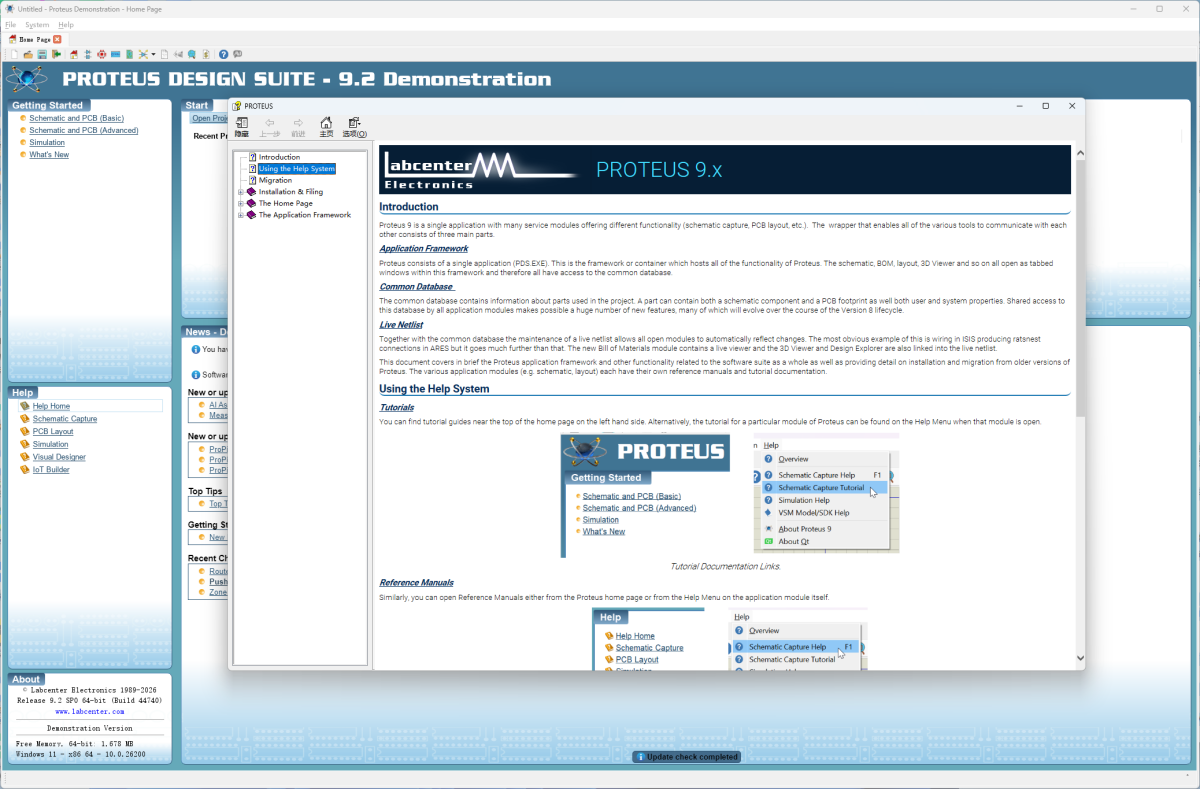Click the Home Page house toolbar icon
The width and height of the screenshot is (1200, 789).
pyautogui.click(x=74, y=54)
